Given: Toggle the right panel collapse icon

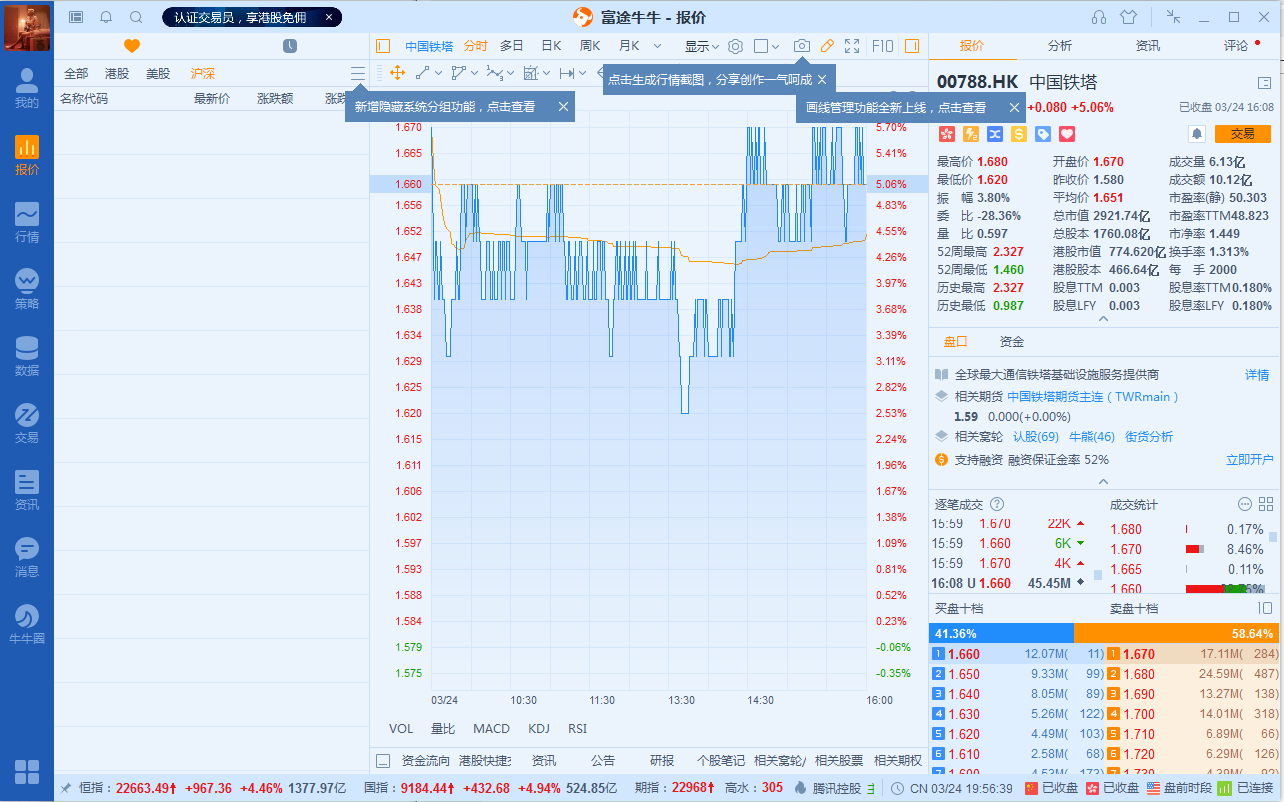Looking at the screenshot, I should (x=912, y=46).
